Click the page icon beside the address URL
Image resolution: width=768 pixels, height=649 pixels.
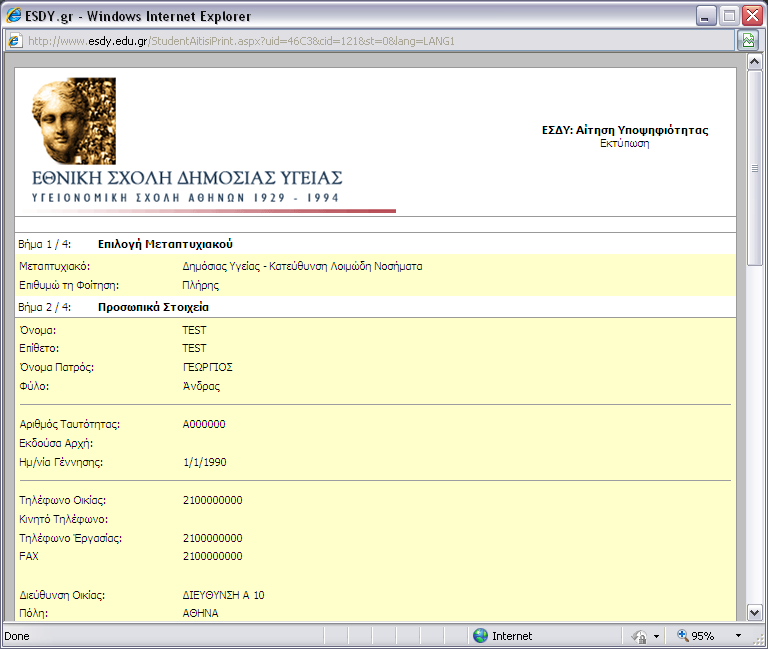click(15, 41)
